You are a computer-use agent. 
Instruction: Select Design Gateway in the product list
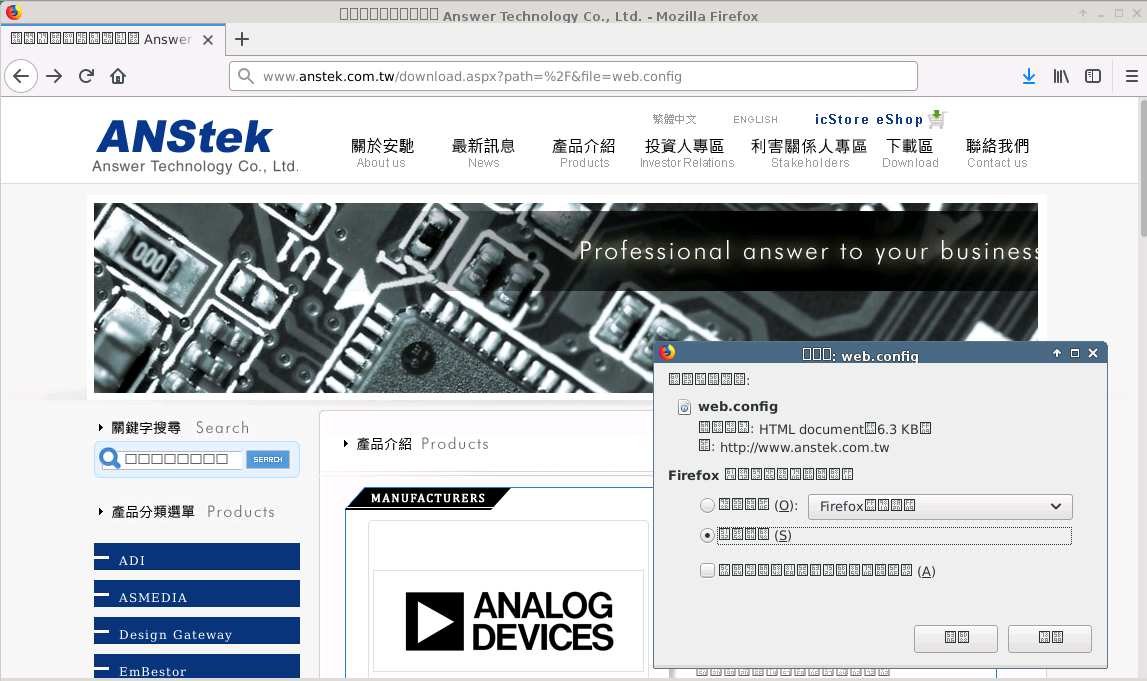(197, 631)
